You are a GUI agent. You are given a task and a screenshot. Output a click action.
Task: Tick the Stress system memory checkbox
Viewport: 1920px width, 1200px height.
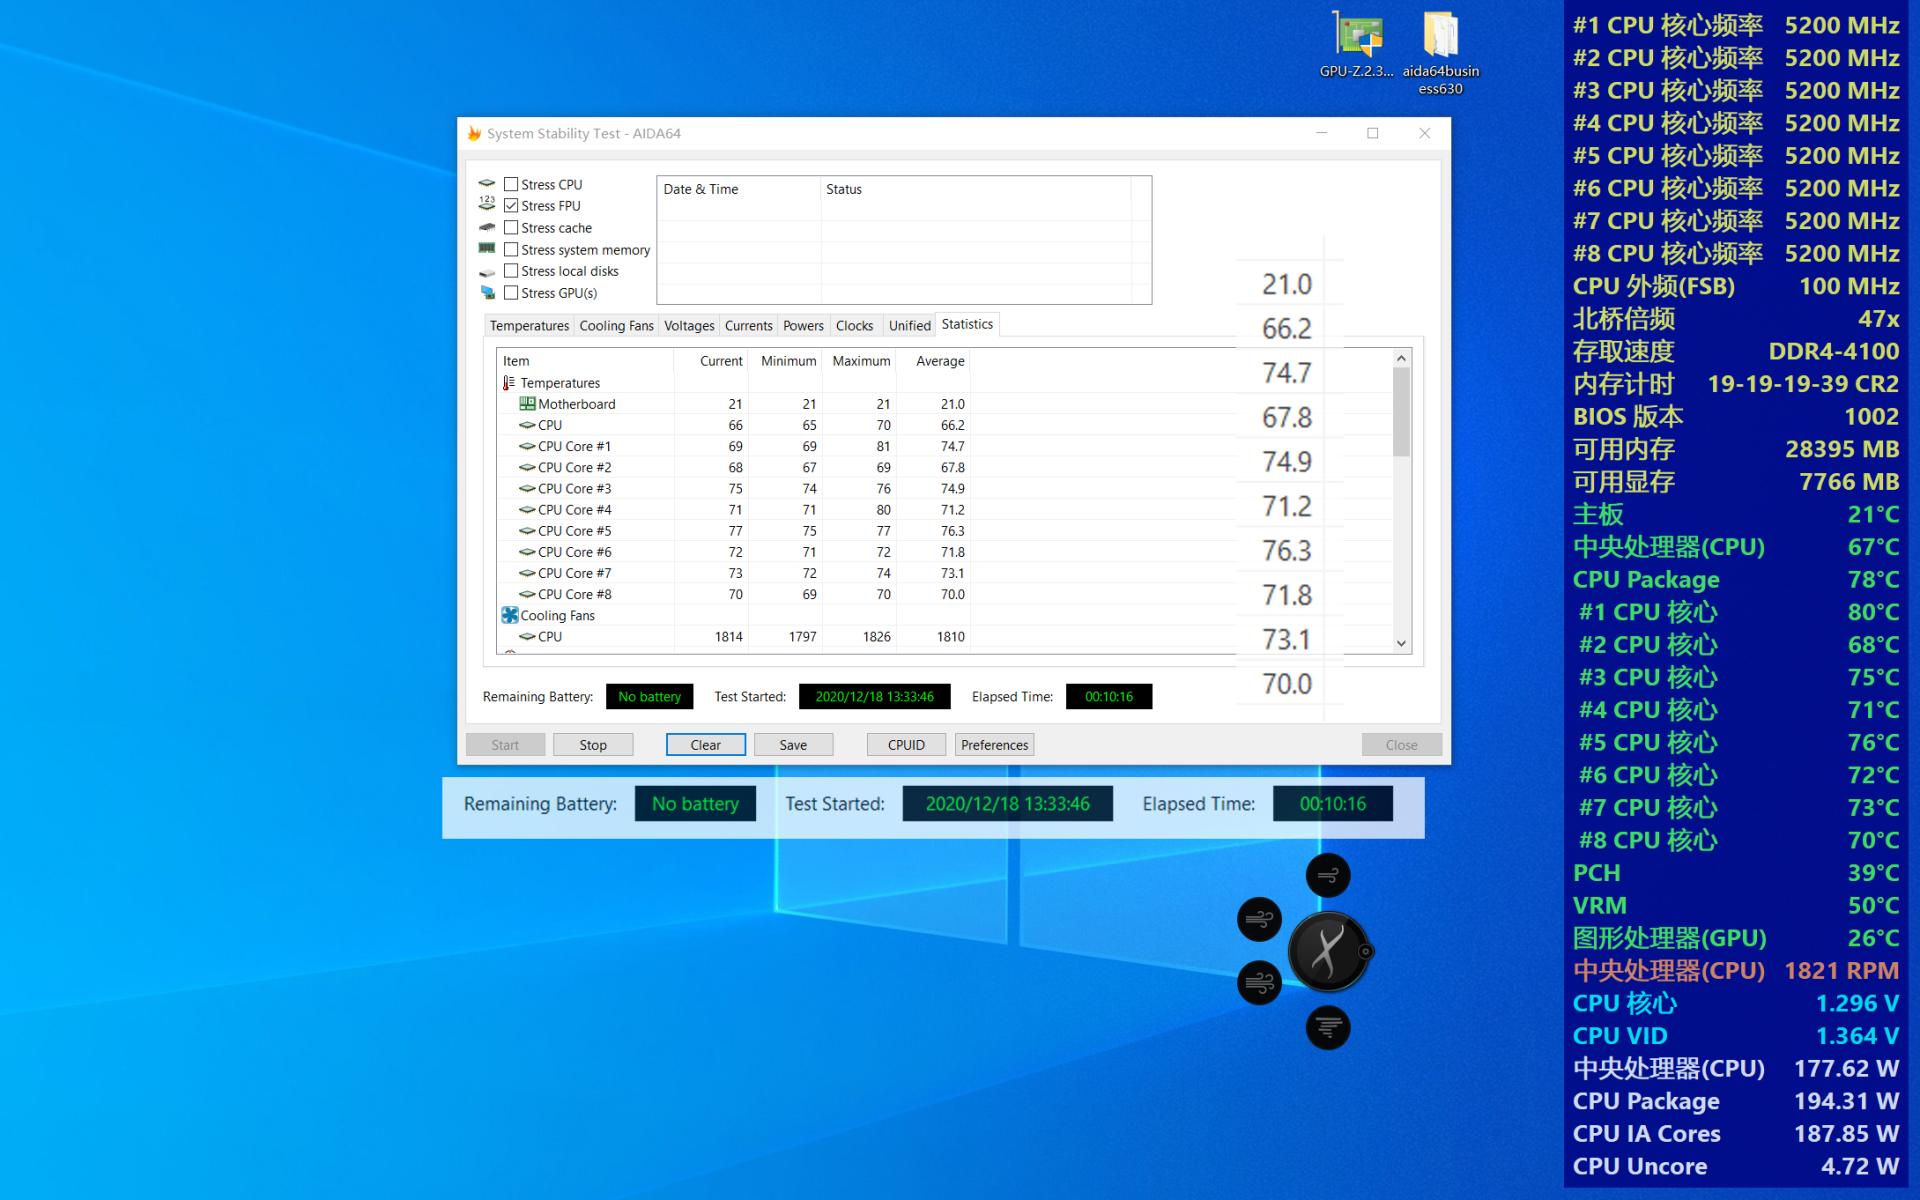(511, 250)
